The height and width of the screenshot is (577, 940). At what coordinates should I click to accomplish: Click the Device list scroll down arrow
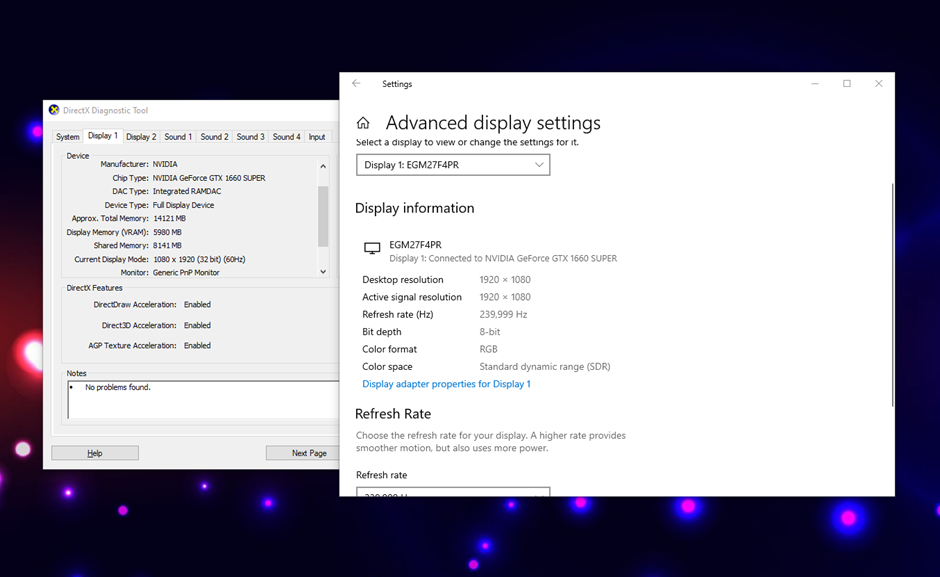pos(323,271)
